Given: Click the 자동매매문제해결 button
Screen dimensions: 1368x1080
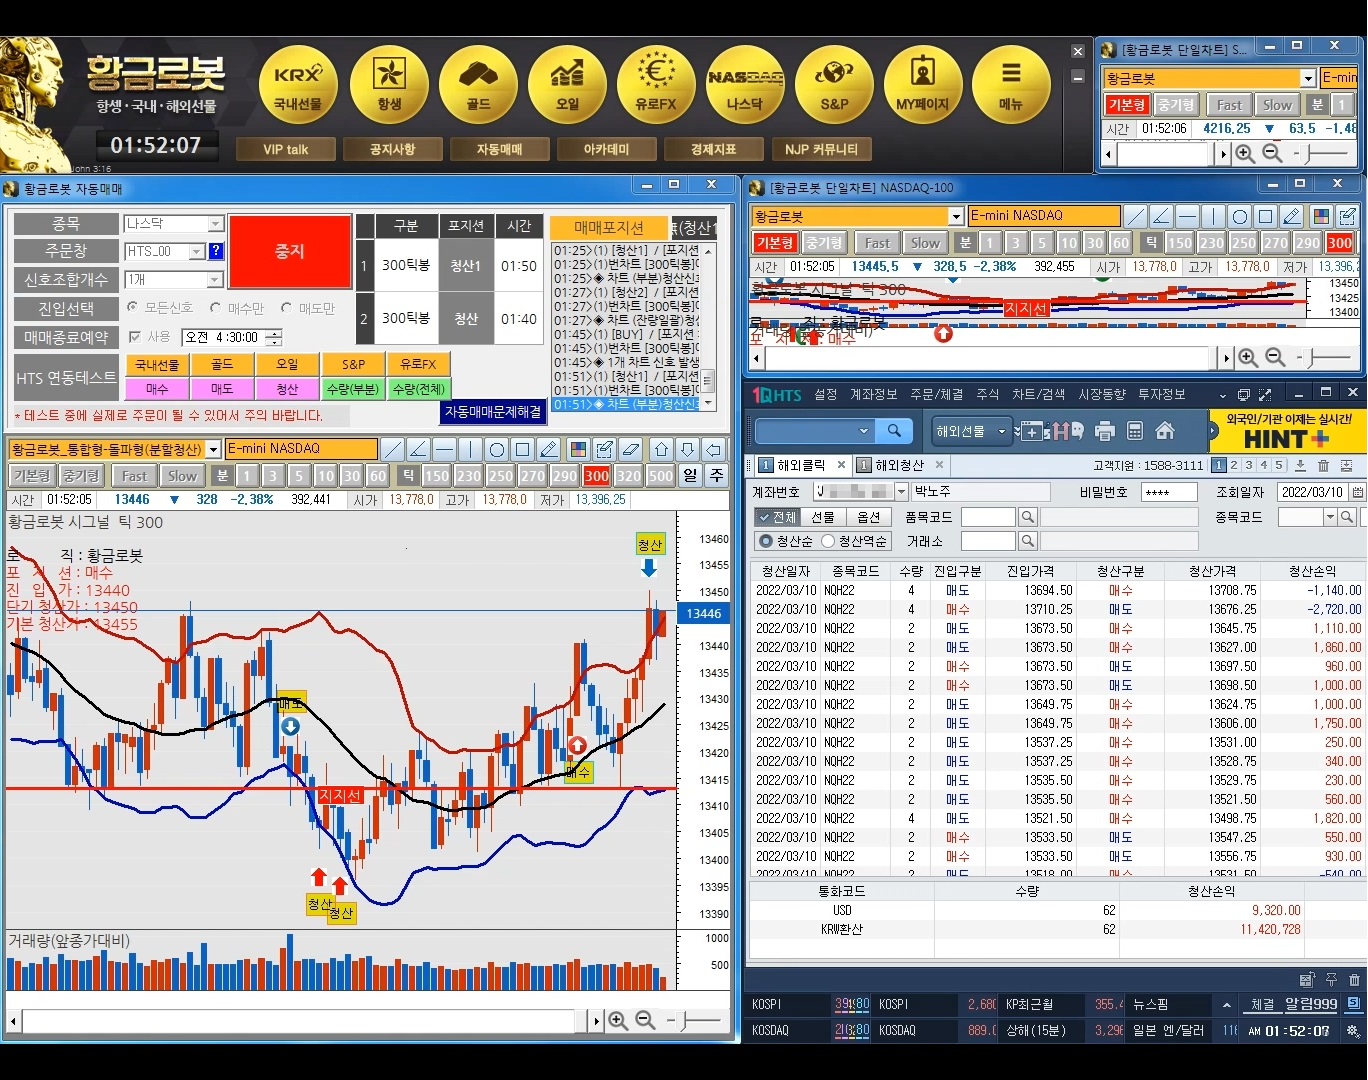Looking at the screenshot, I should (493, 411).
